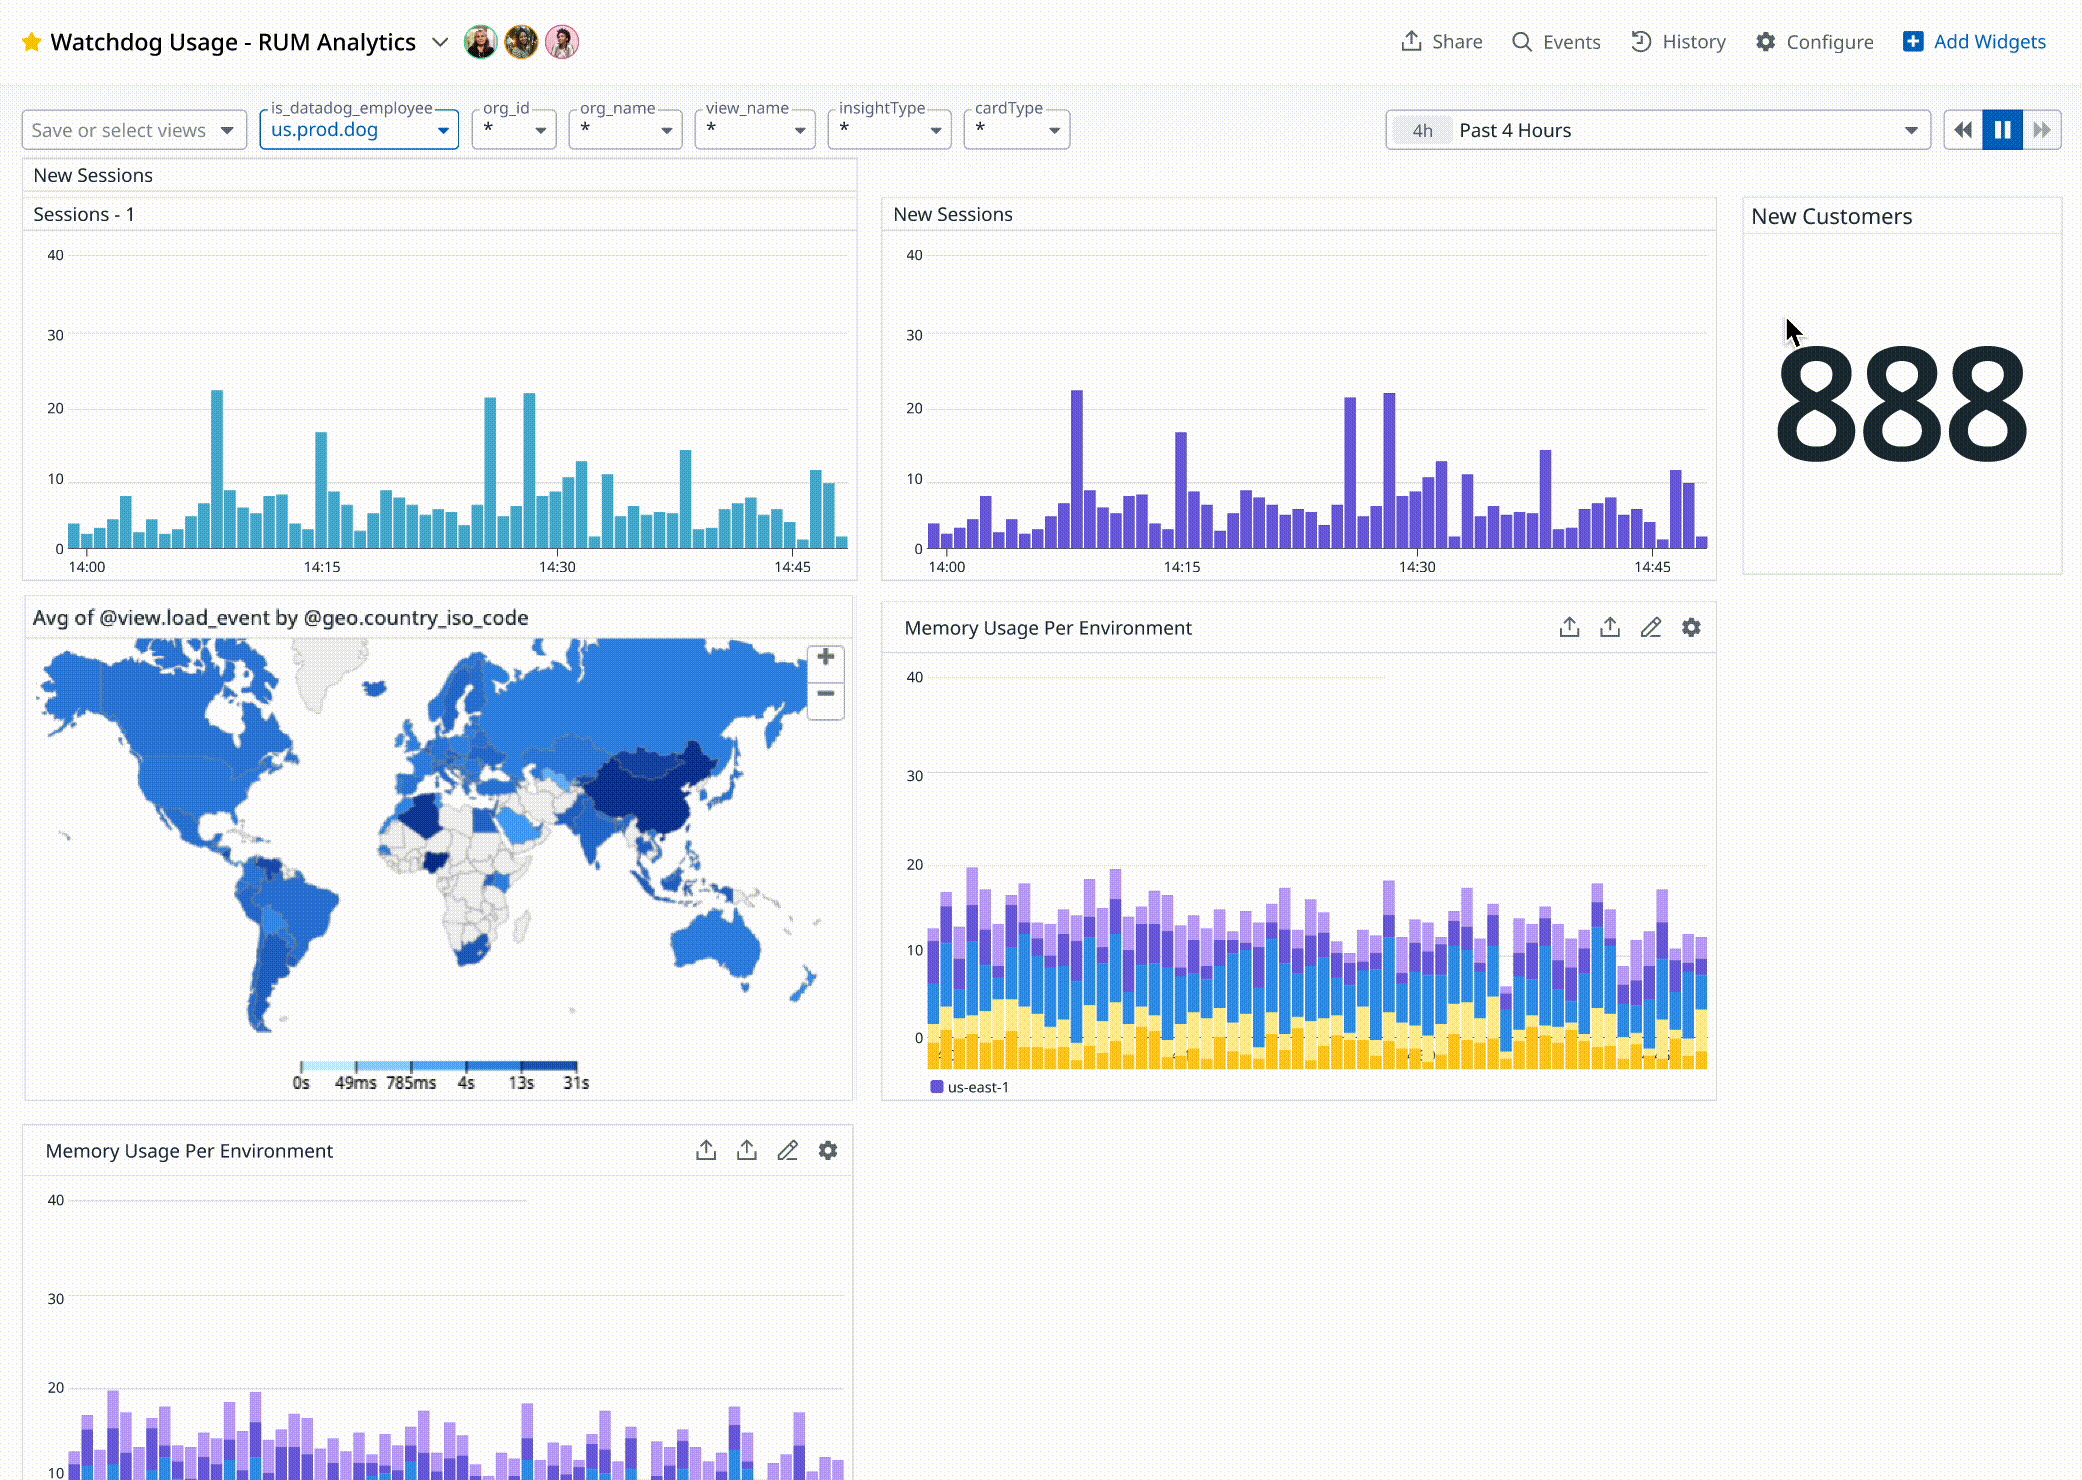Step back in time range
This screenshot has width=2082, height=1480.
click(x=1963, y=130)
